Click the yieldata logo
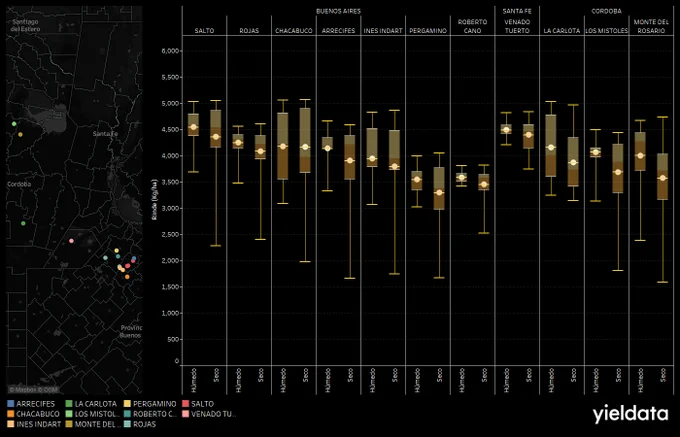The height and width of the screenshot is (437, 680). tap(631, 414)
